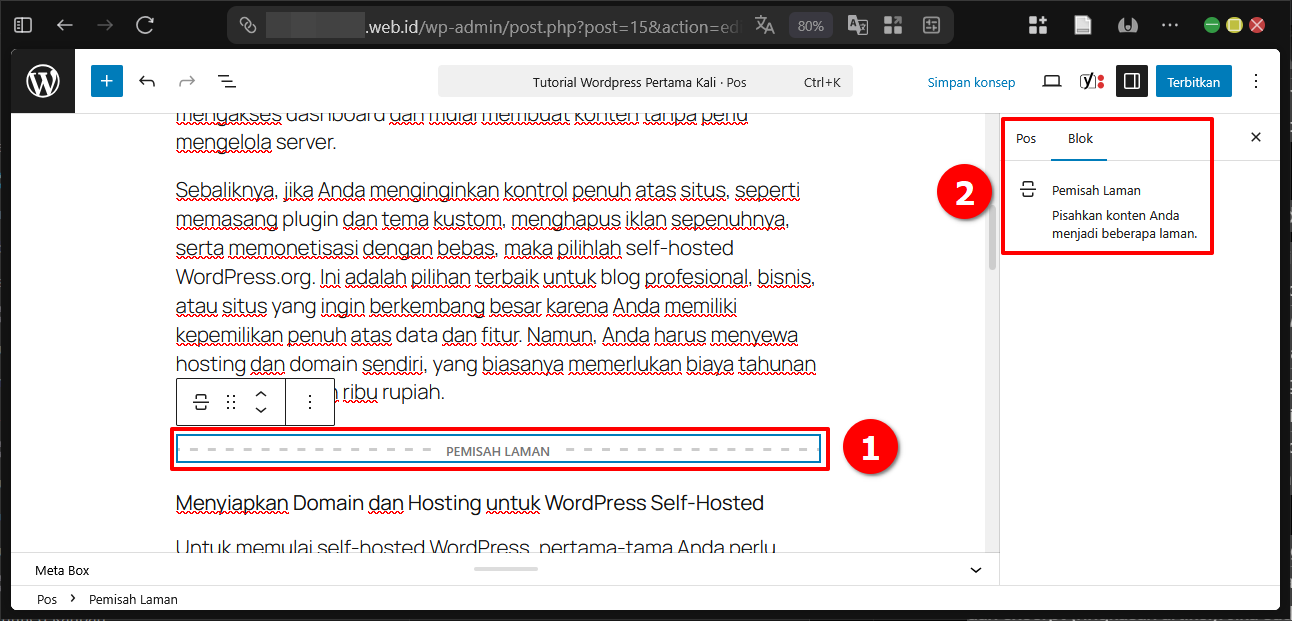Viewport: 1292px width, 621px height.
Task: Click the Simpan konsep link
Action: [971, 83]
